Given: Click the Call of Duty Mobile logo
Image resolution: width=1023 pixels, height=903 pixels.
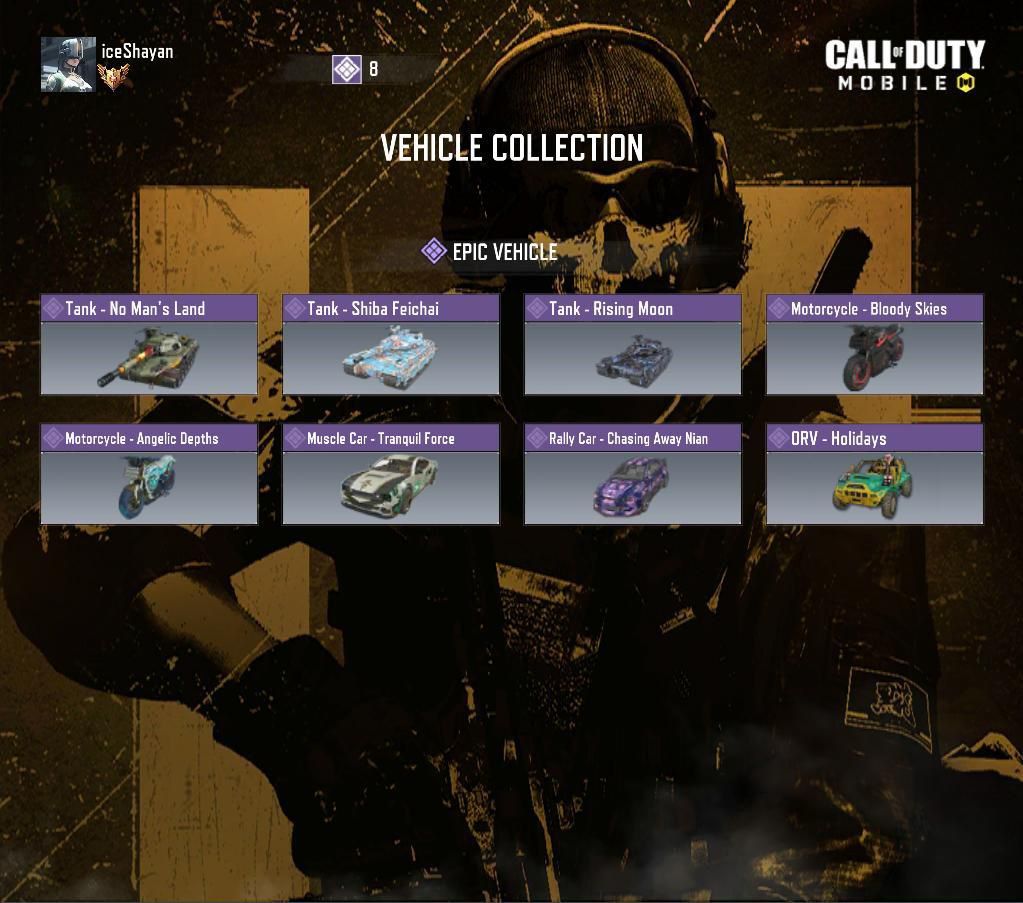Looking at the screenshot, I should click(x=905, y=65).
